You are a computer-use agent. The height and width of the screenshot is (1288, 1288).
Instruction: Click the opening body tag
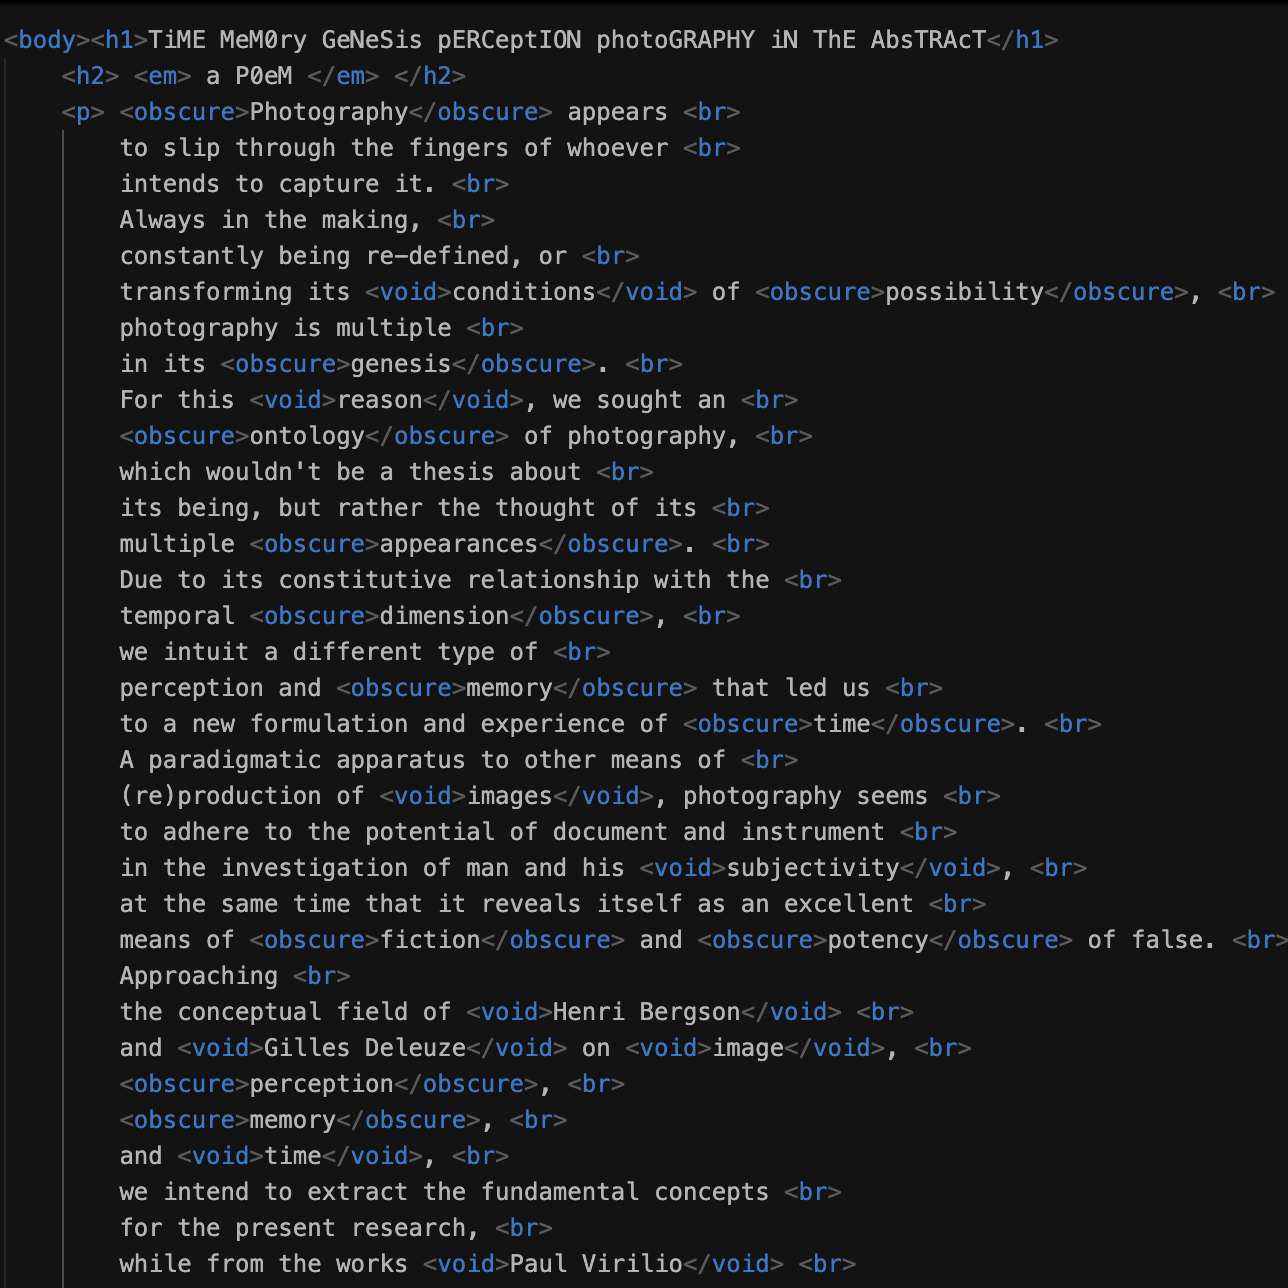click(x=47, y=40)
